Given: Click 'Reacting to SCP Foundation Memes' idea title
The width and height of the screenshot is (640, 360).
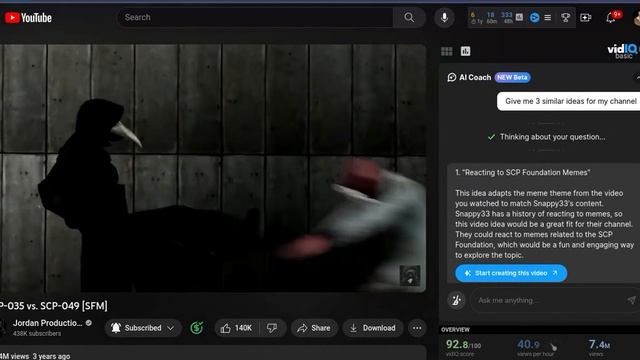Looking at the screenshot, I should pyautogui.click(x=522, y=172).
